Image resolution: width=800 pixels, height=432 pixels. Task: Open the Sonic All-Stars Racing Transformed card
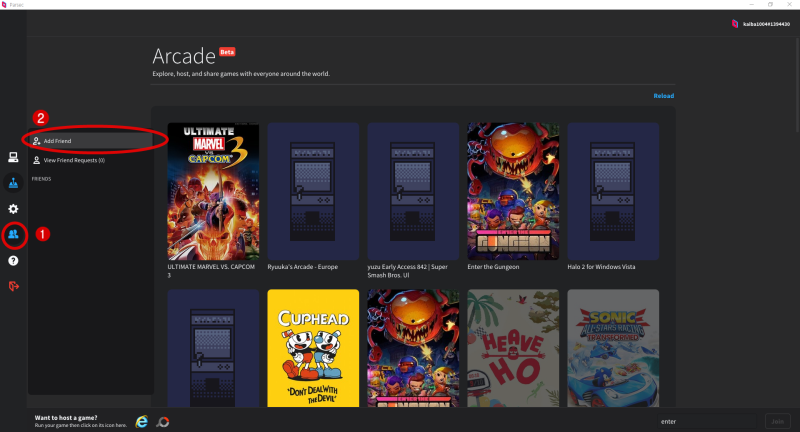coord(613,348)
